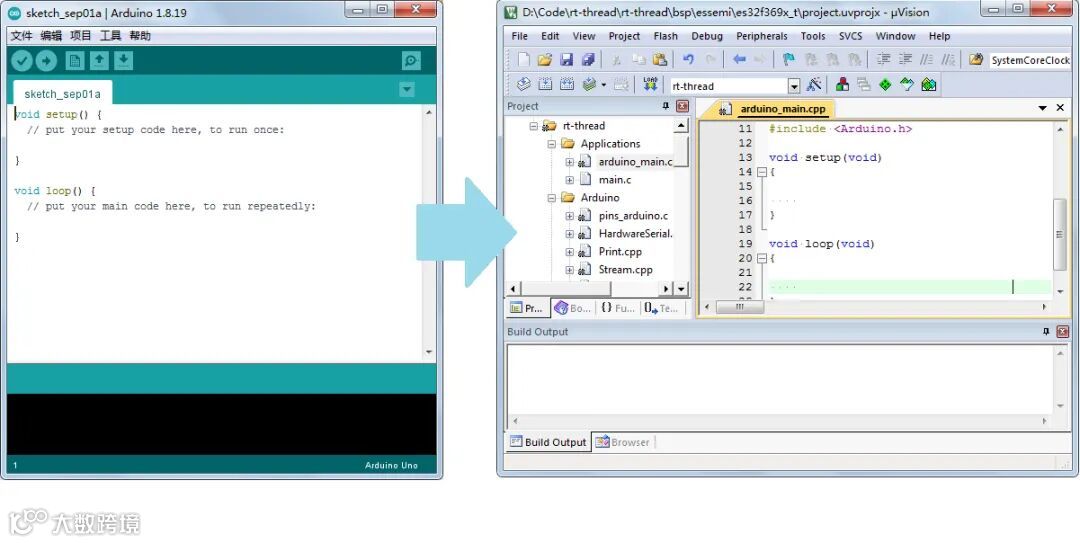The image size is (1080, 543).
Task: Switch to the Te... Templates tab
Action: pos(662,308)
